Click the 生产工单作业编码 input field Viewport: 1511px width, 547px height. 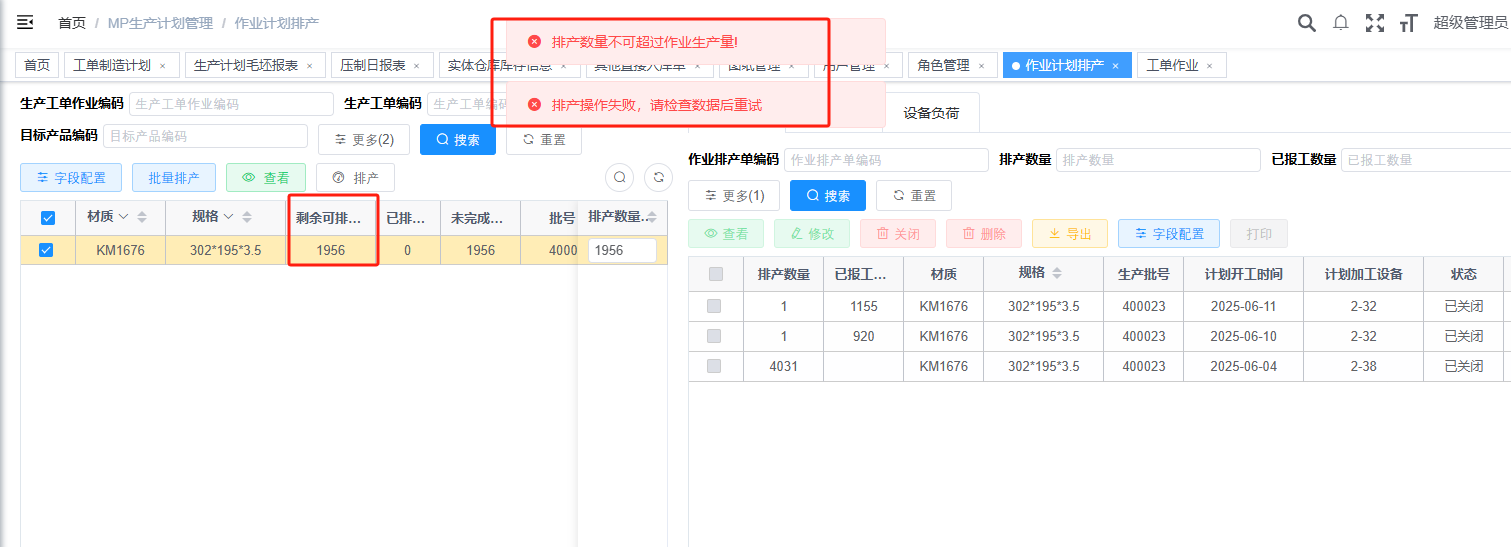pos(231,104)
